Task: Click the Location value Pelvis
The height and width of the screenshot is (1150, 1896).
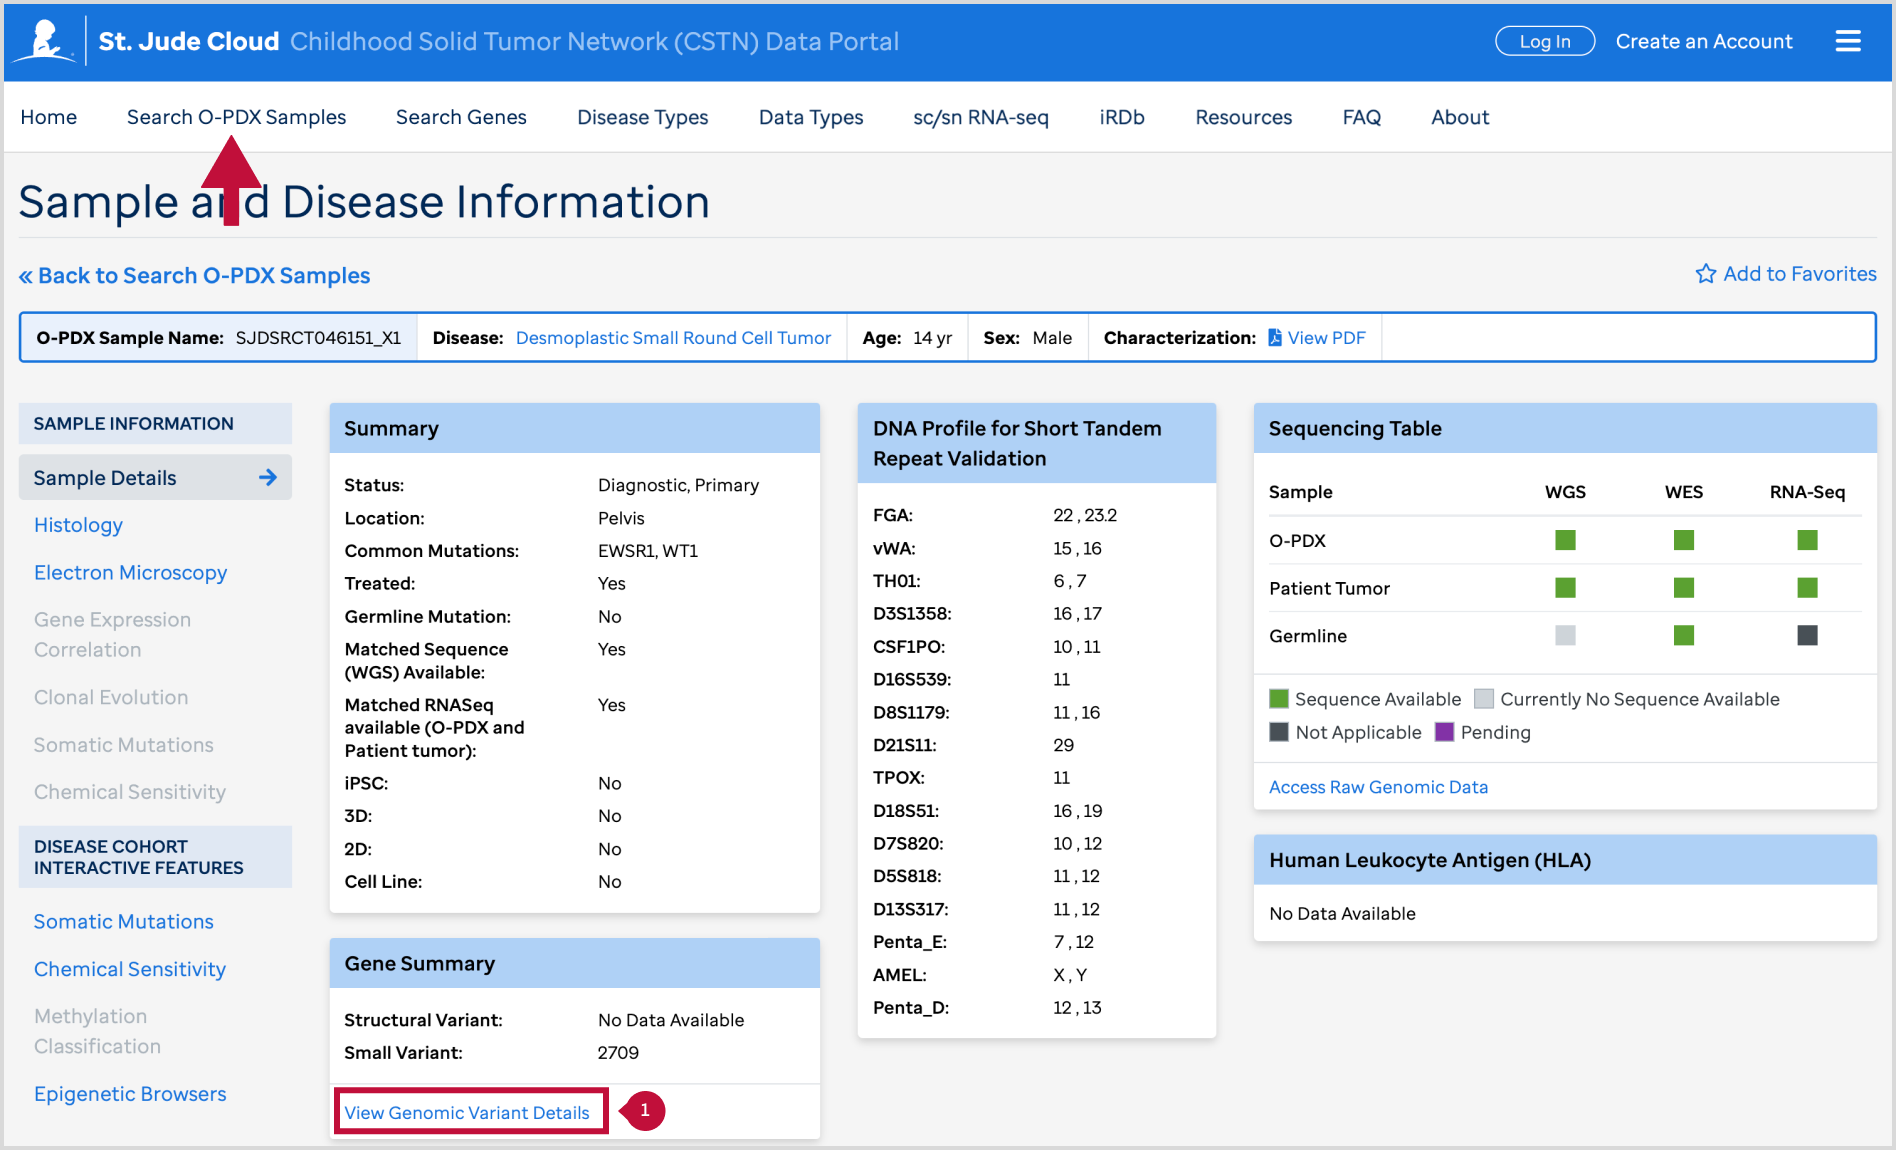Action: point(621,518)
